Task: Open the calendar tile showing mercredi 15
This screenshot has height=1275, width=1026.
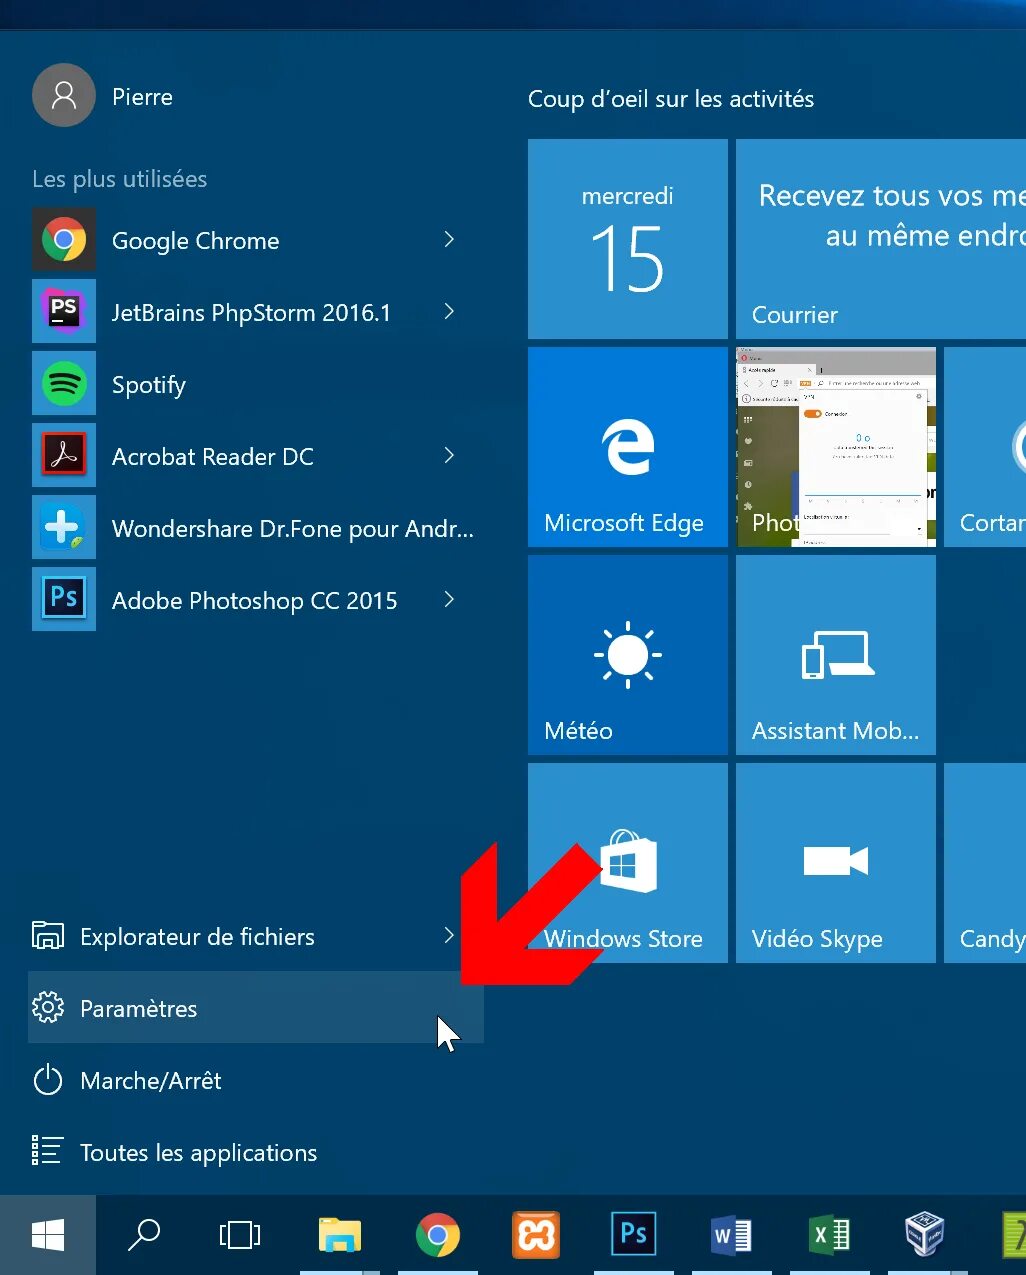Action: [628, 239]
